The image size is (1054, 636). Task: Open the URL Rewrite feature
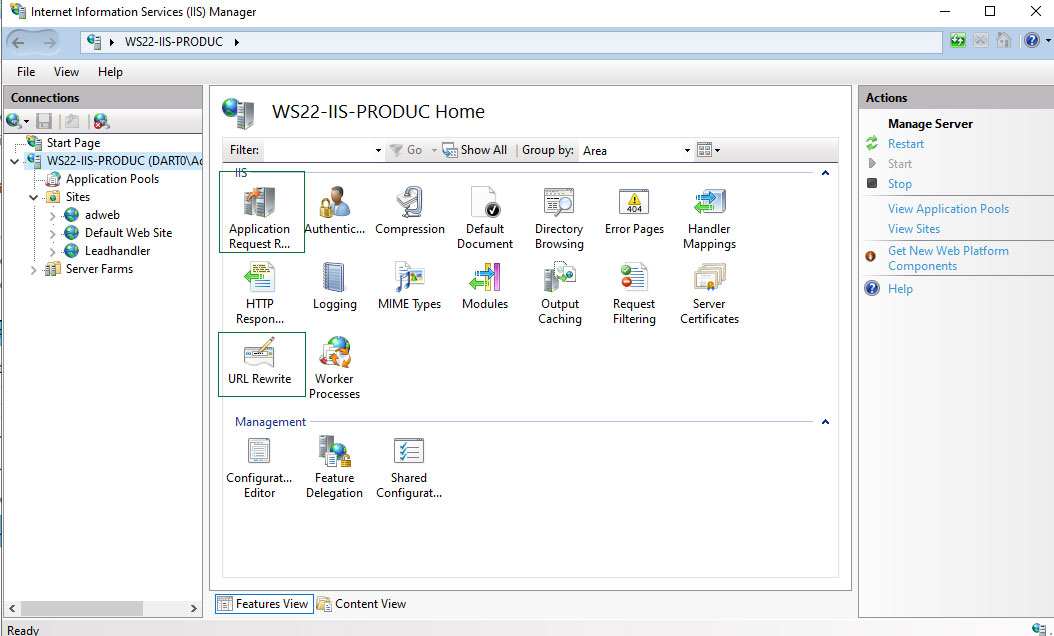click(259, 362)
